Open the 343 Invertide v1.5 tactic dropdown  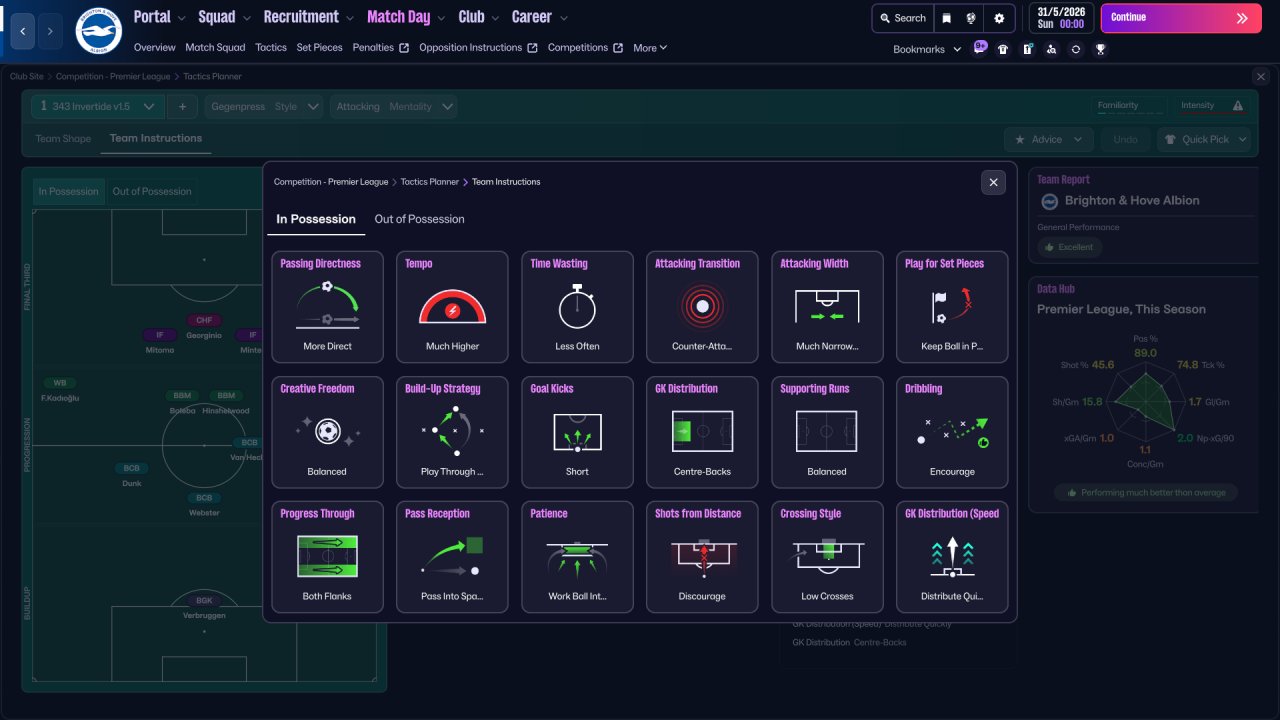pyautogui.click(x=97, y=106)
